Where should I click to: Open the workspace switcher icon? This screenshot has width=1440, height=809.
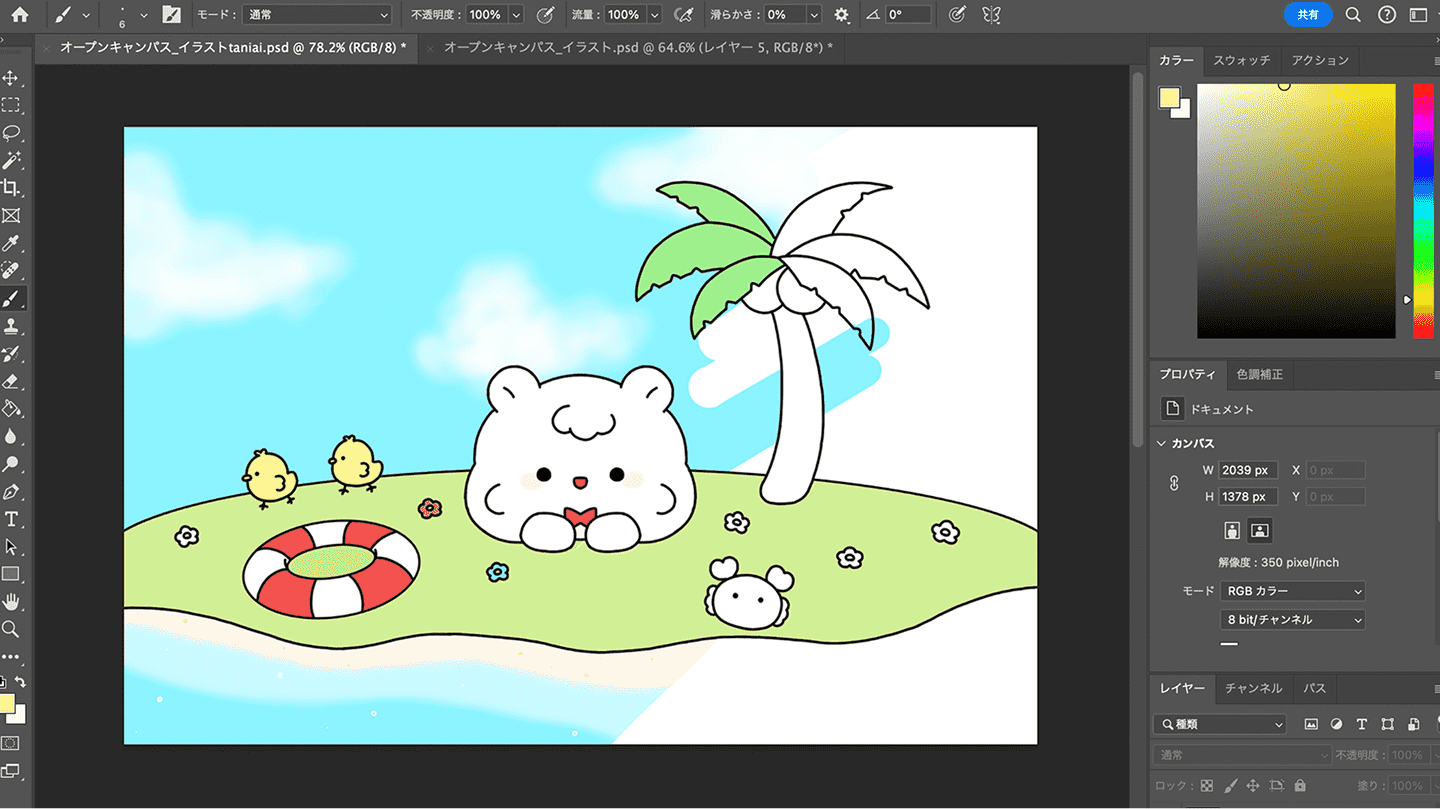pyautogui.click(x=1417, y=15)
